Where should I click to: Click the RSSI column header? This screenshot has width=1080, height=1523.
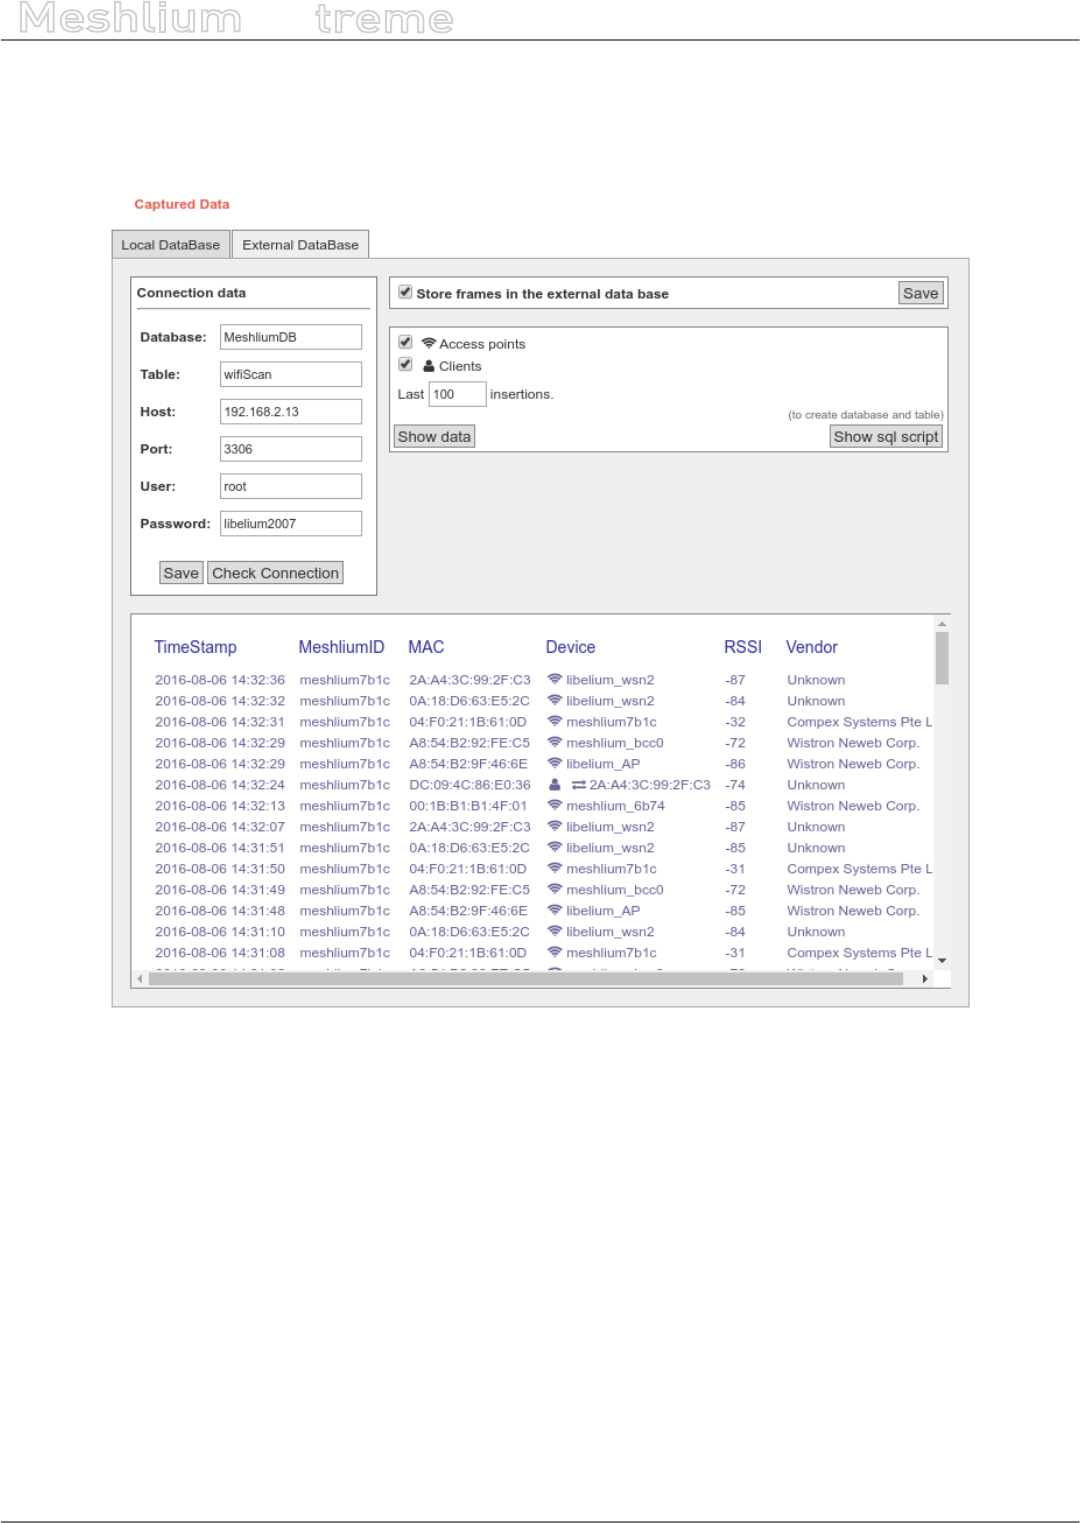pos(743,647)
